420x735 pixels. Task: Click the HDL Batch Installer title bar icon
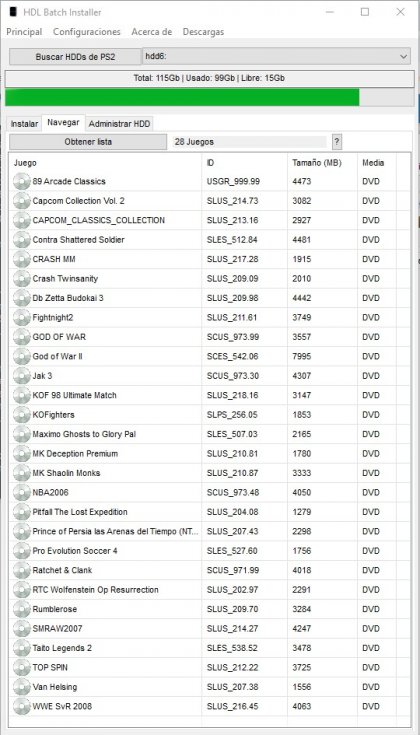click(x=12, y=12)
